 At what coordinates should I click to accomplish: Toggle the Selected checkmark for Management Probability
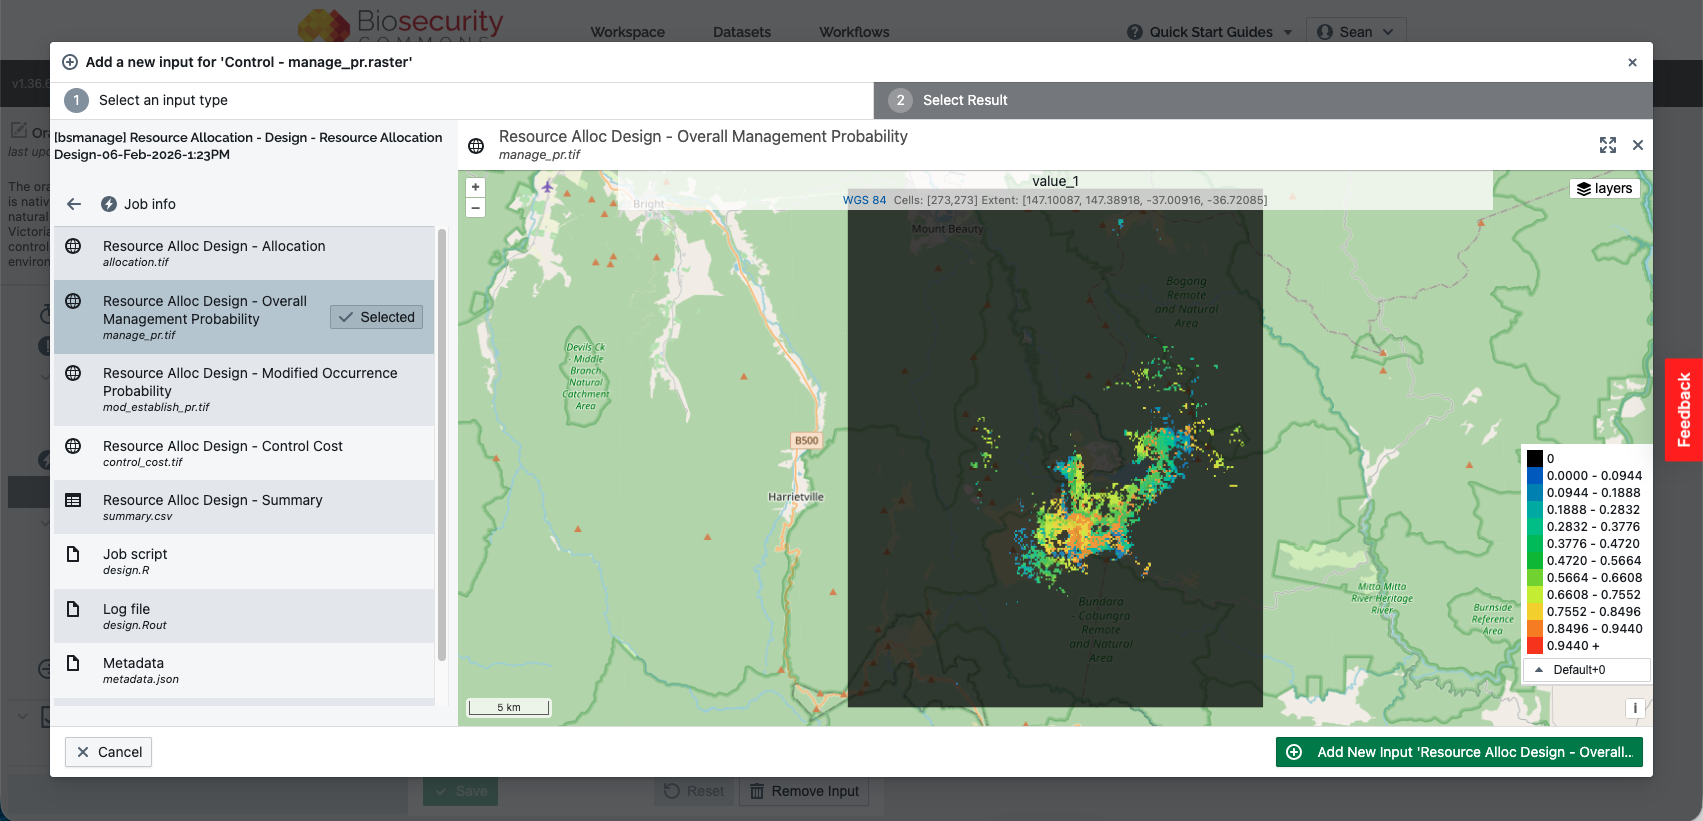376,317
